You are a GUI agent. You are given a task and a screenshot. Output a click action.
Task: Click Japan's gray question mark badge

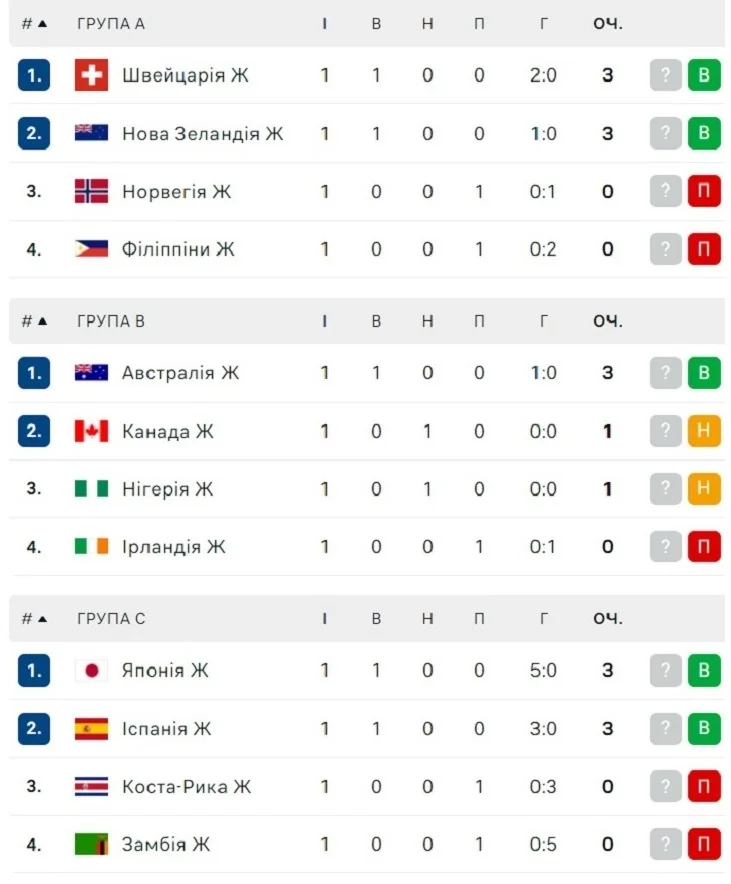point(665,670)
